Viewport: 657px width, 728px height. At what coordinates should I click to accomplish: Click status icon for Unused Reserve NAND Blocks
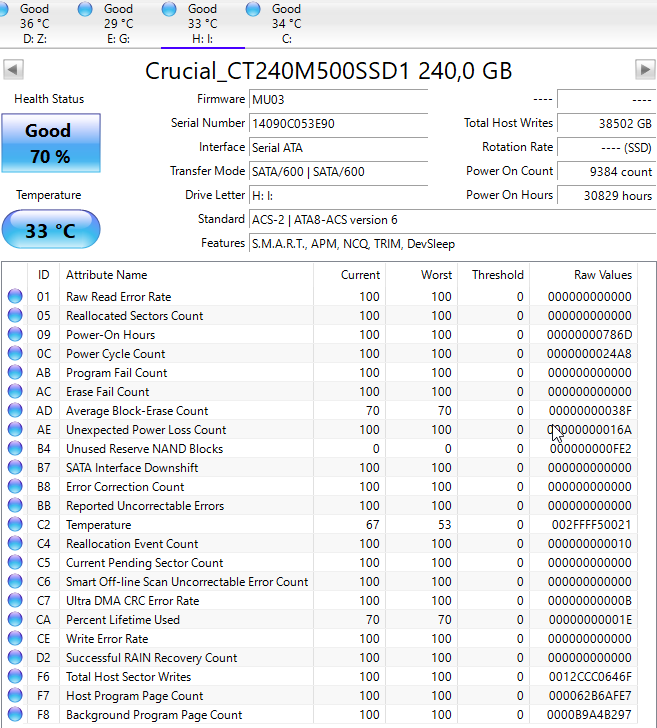click(15, 448)
